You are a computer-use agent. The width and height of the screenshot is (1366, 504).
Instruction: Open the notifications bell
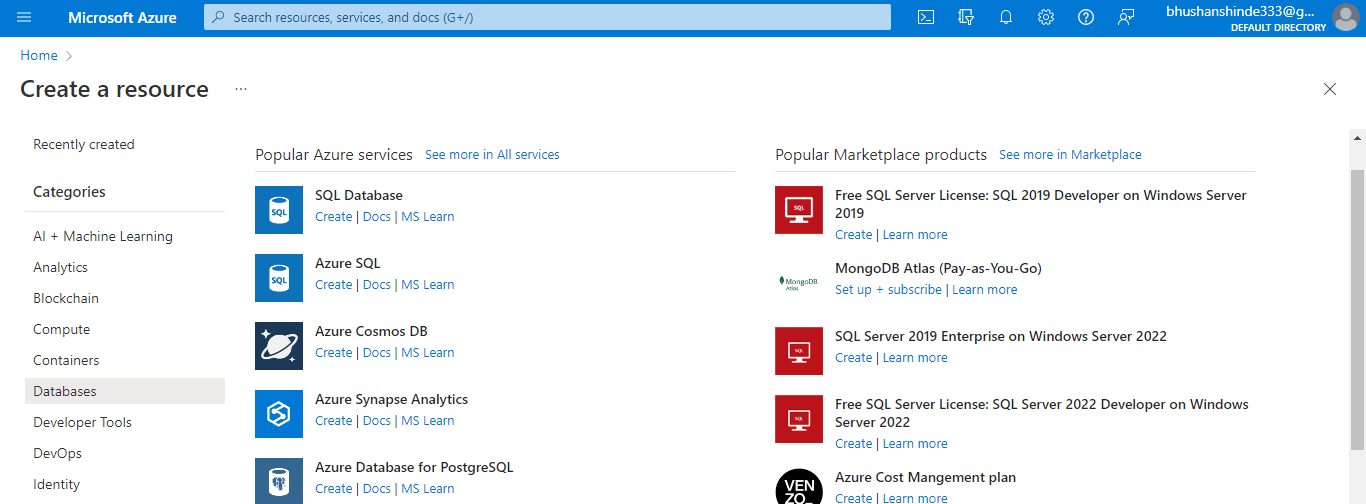point(1006,17)
